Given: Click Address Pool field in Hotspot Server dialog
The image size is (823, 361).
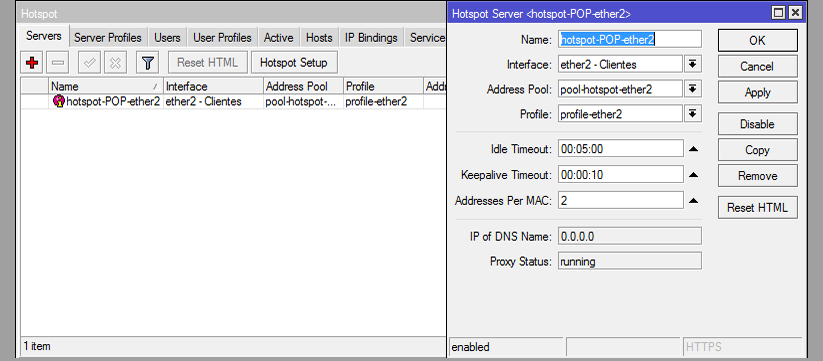Looking at the screenshot, I should (620, 89).
